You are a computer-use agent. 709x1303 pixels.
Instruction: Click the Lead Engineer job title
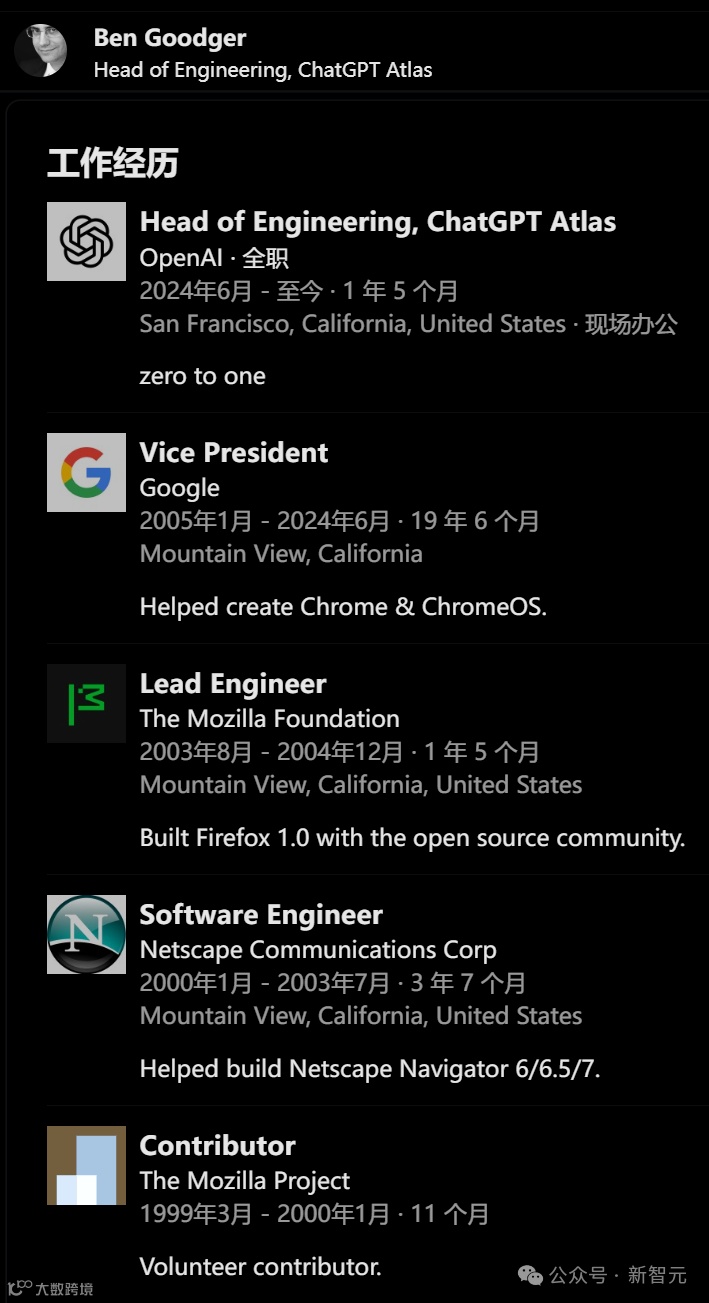click(233, 684)
